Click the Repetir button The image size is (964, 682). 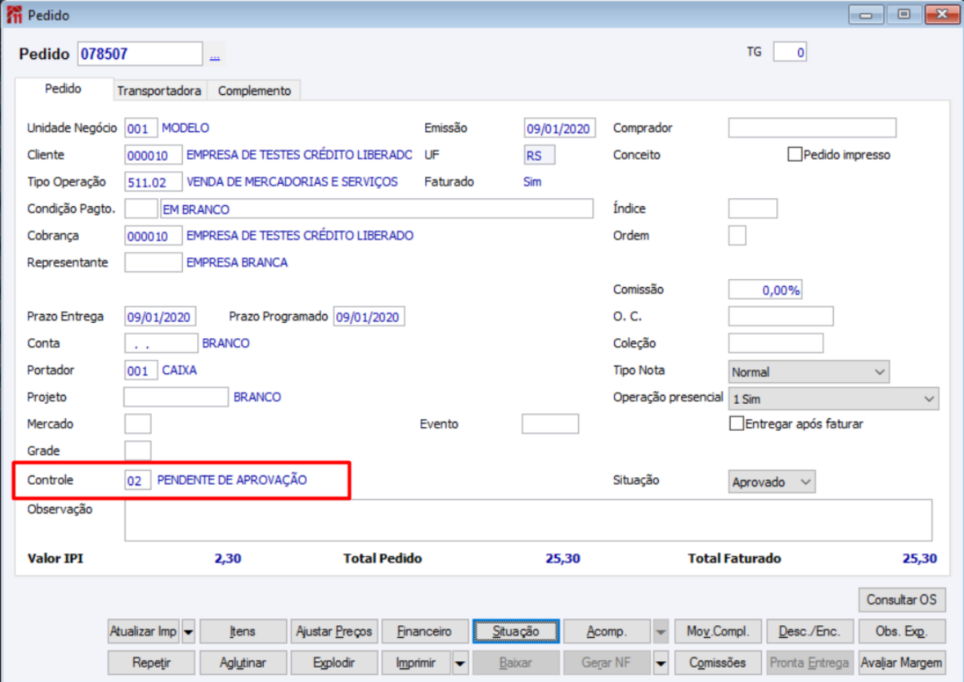pos(151,664)
